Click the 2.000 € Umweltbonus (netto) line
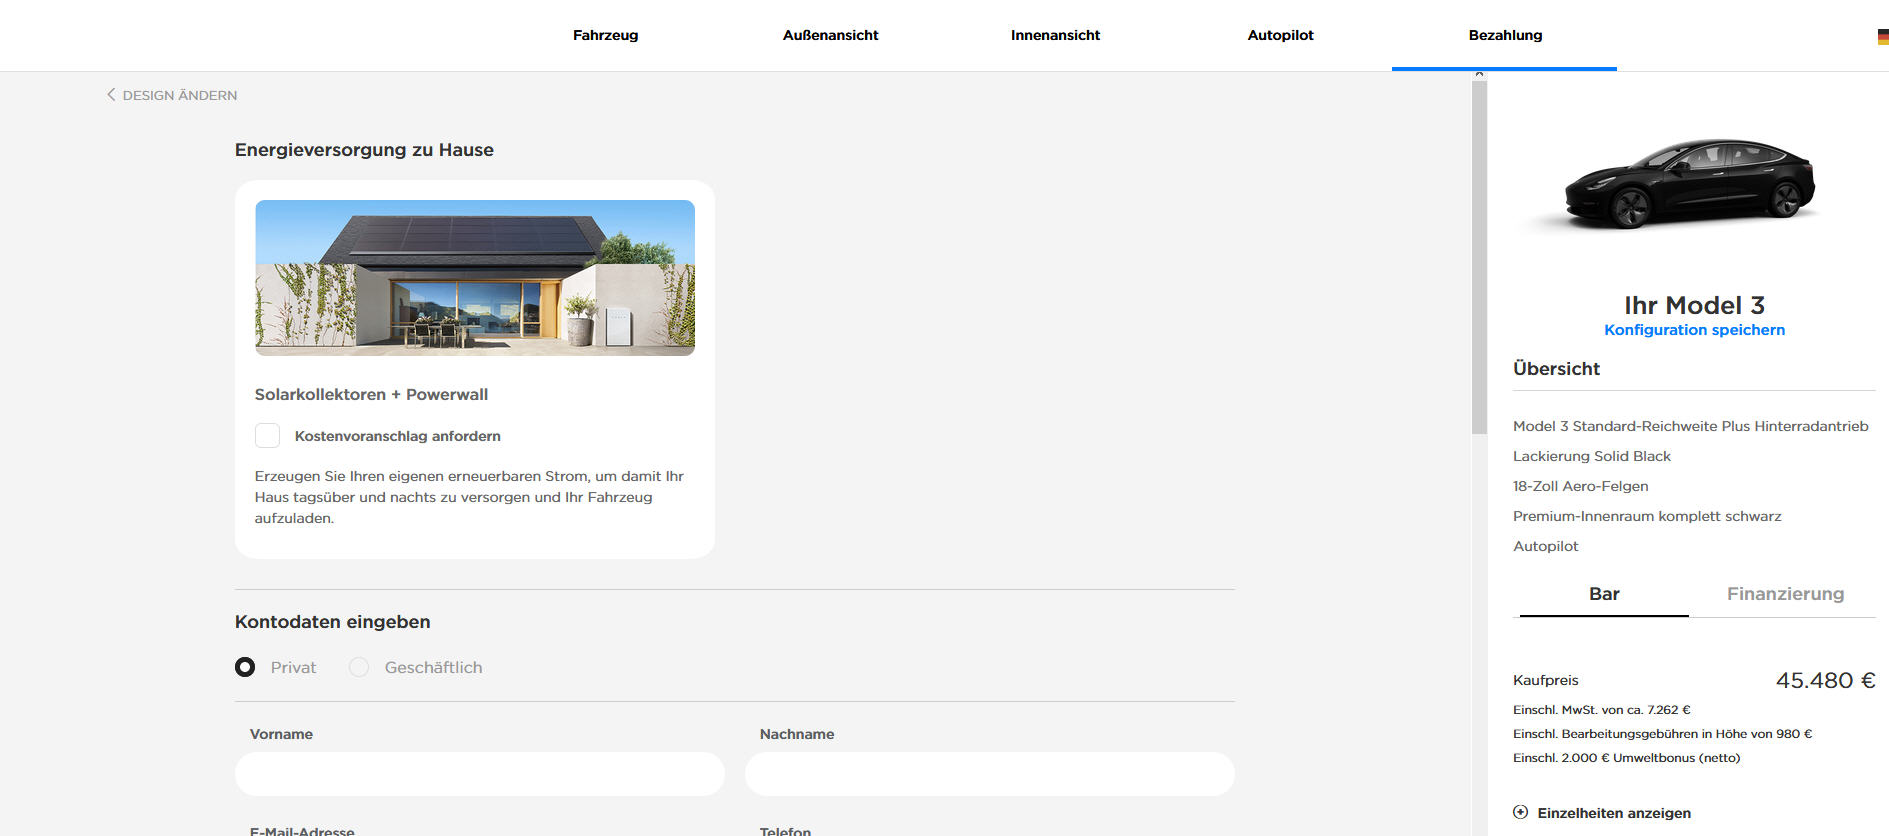Image resolution: width=1889 pixels, height=836 pixels. (x=1627, y=758)
